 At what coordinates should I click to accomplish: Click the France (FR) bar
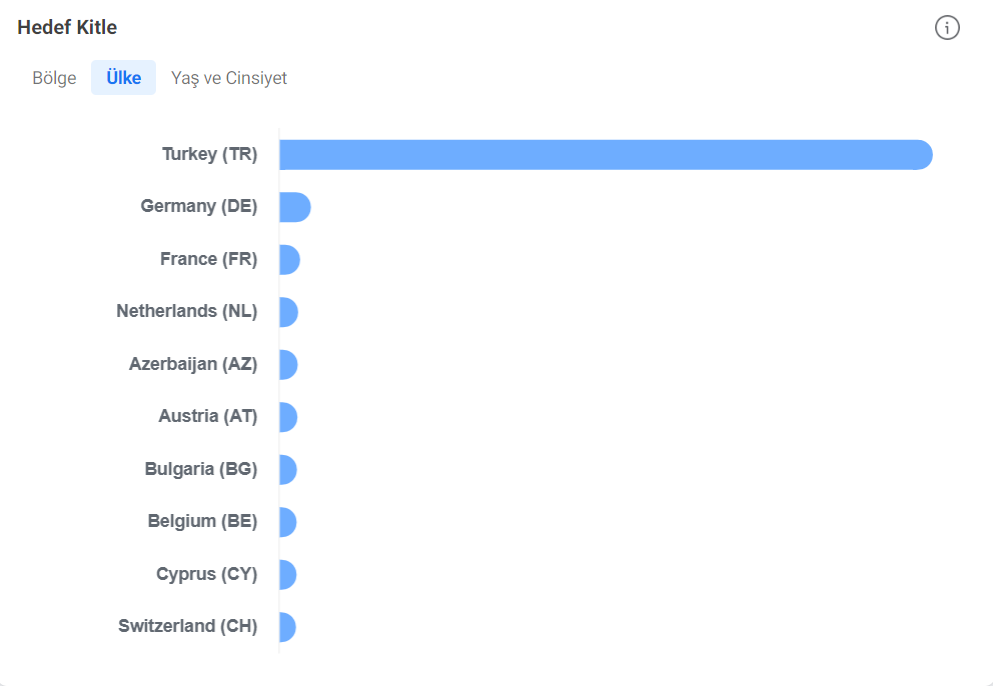point(289,260)
